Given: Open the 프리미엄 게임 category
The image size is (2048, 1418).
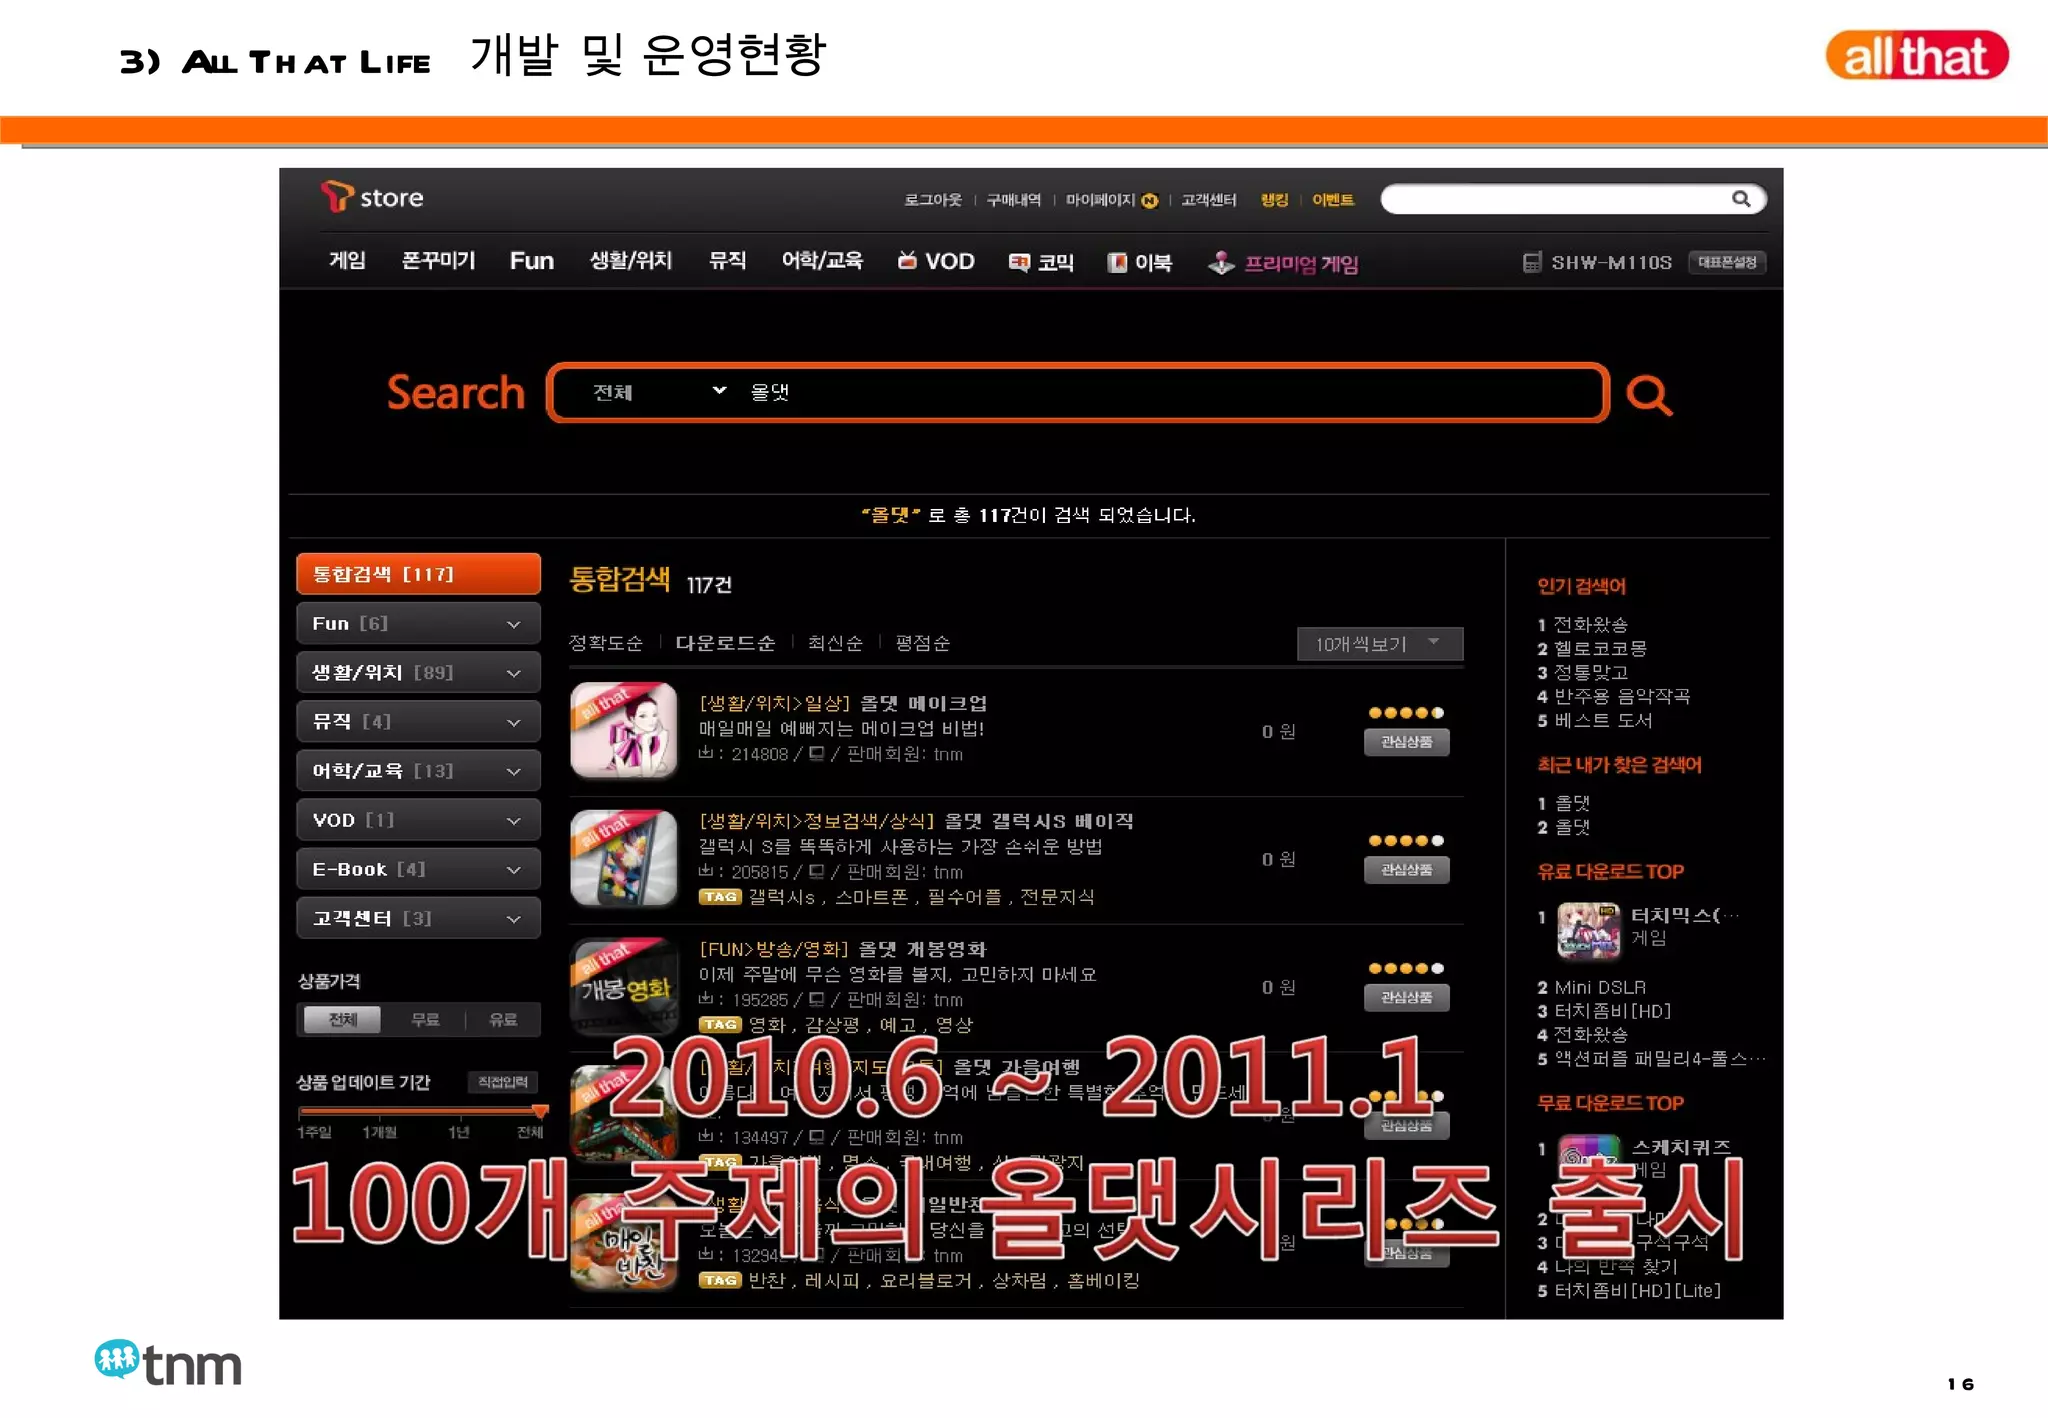Looking at the screenshot, I should click(1283, 263).
